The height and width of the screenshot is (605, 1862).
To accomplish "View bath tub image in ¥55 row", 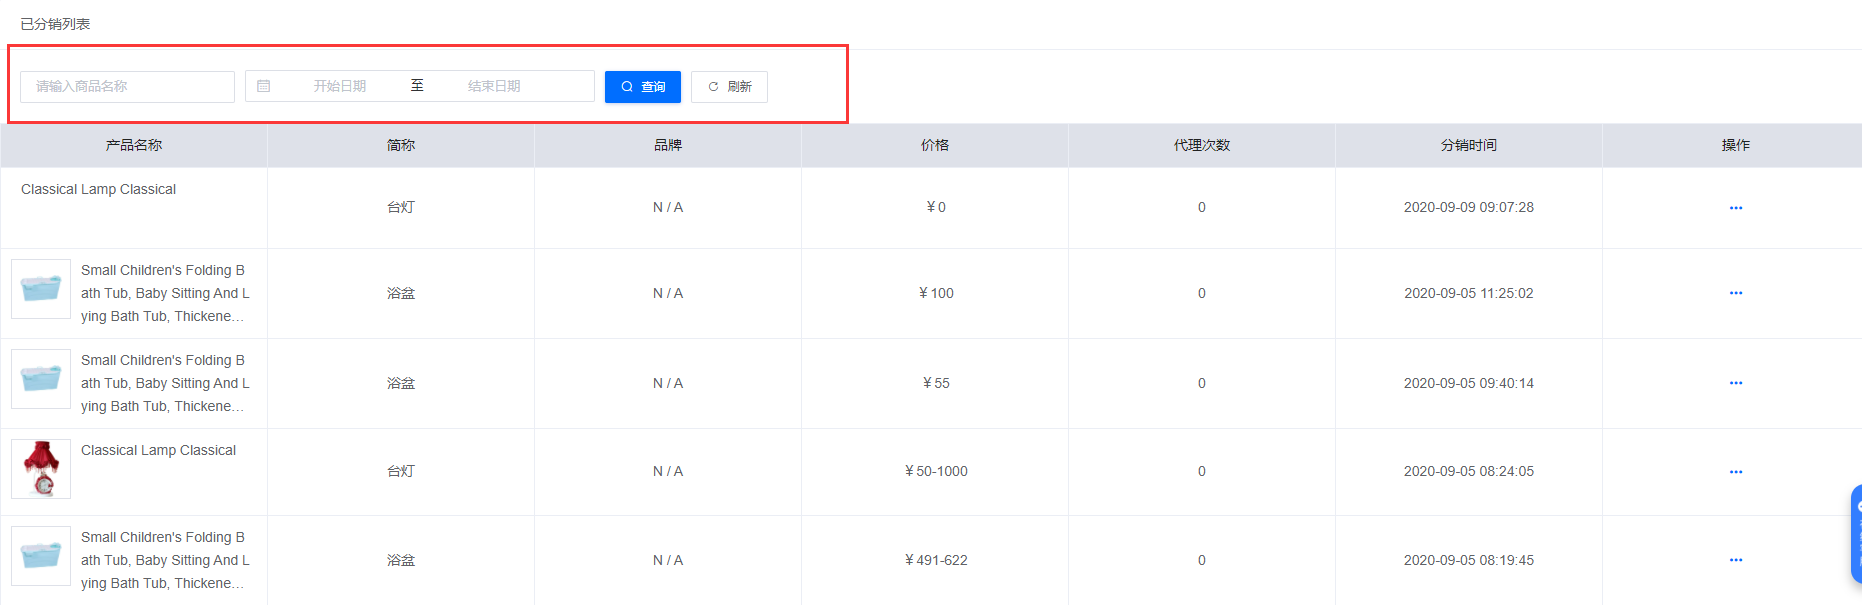I will pyautogui.click(x=41, y=379).
